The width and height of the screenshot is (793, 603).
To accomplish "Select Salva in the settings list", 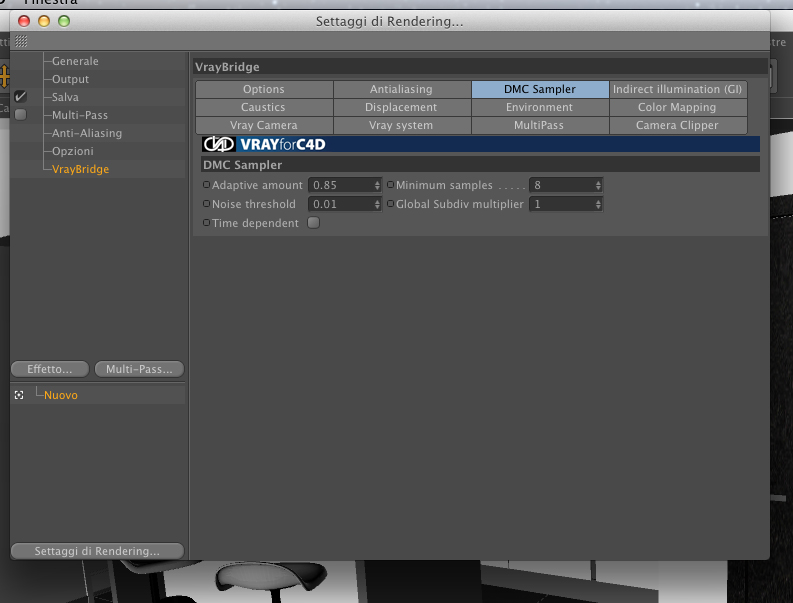I will tap(65, 97).
